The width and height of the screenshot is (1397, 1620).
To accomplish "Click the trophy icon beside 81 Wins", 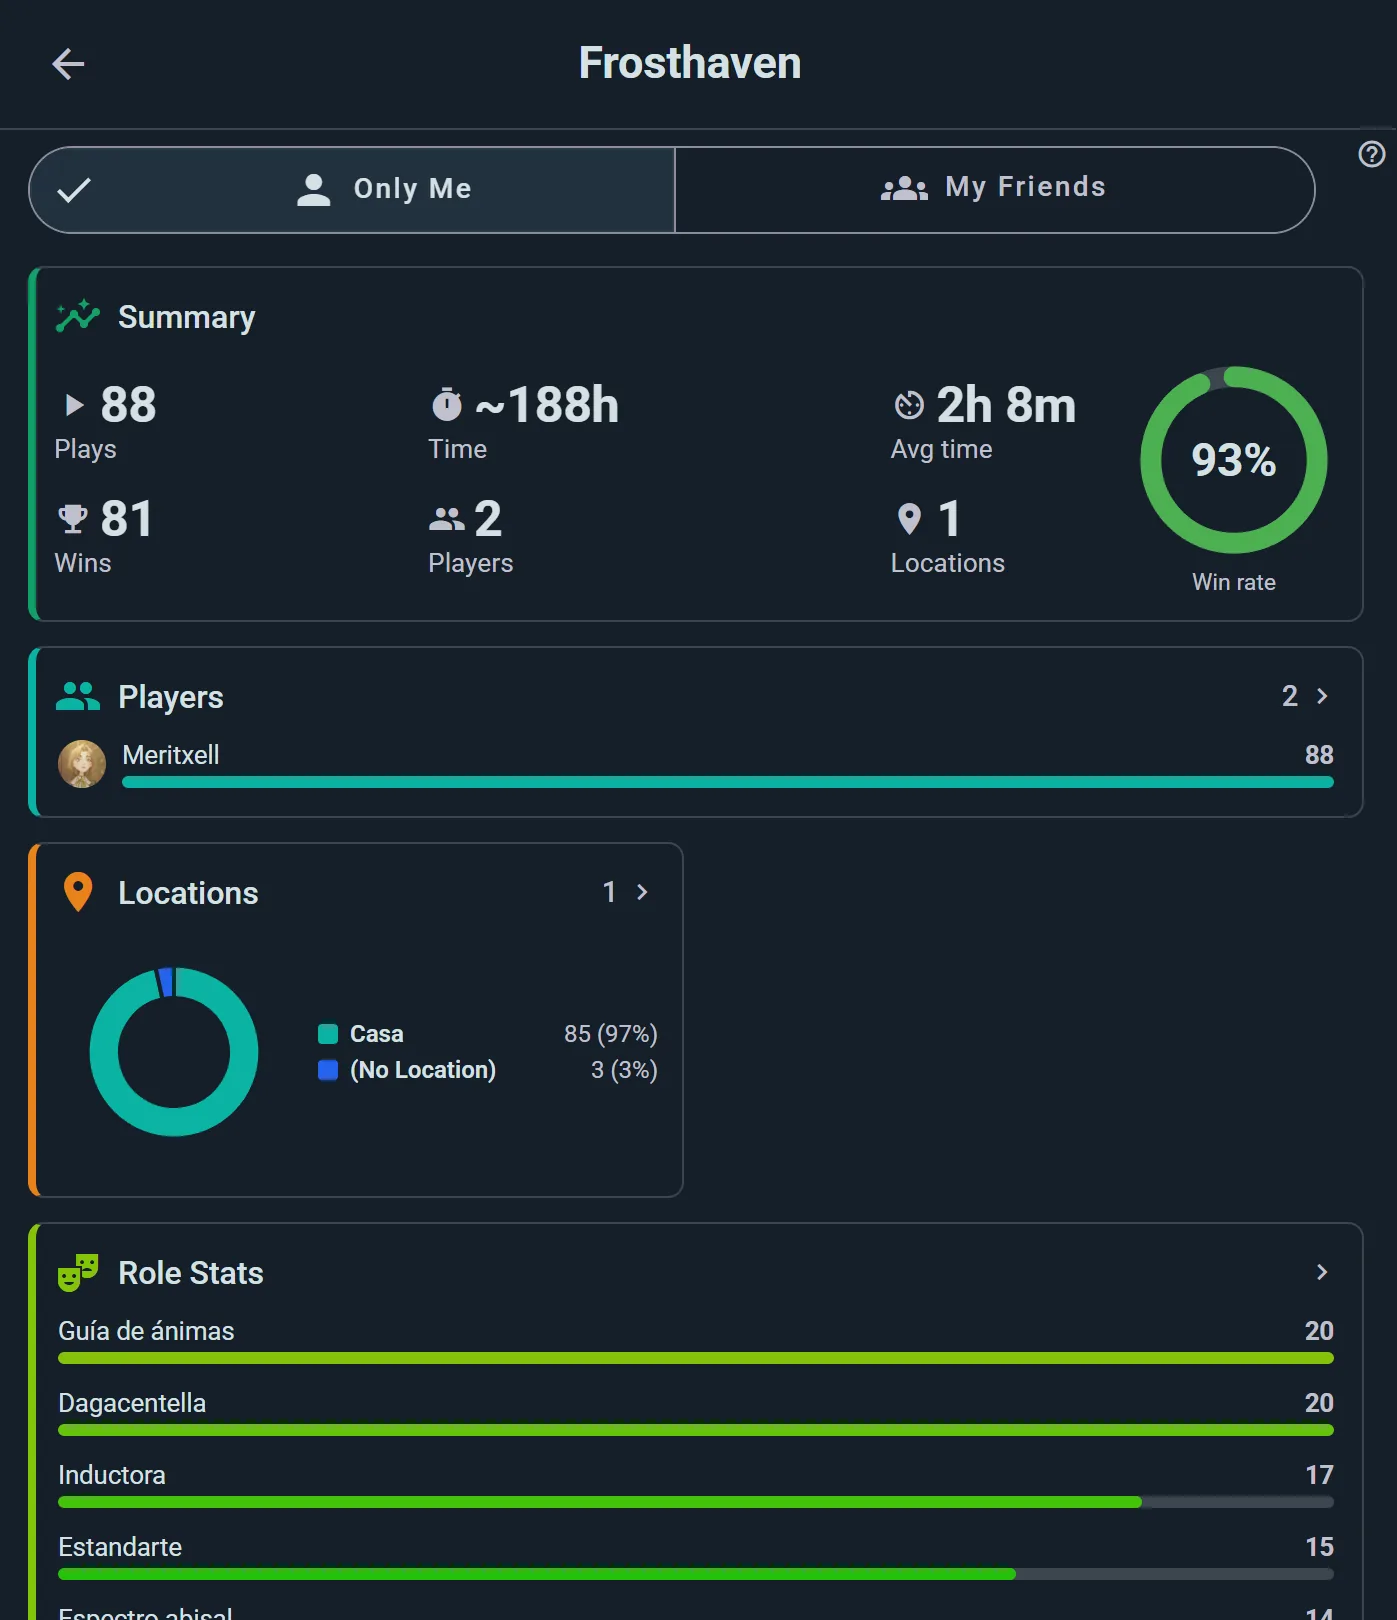I will point(72,519).
